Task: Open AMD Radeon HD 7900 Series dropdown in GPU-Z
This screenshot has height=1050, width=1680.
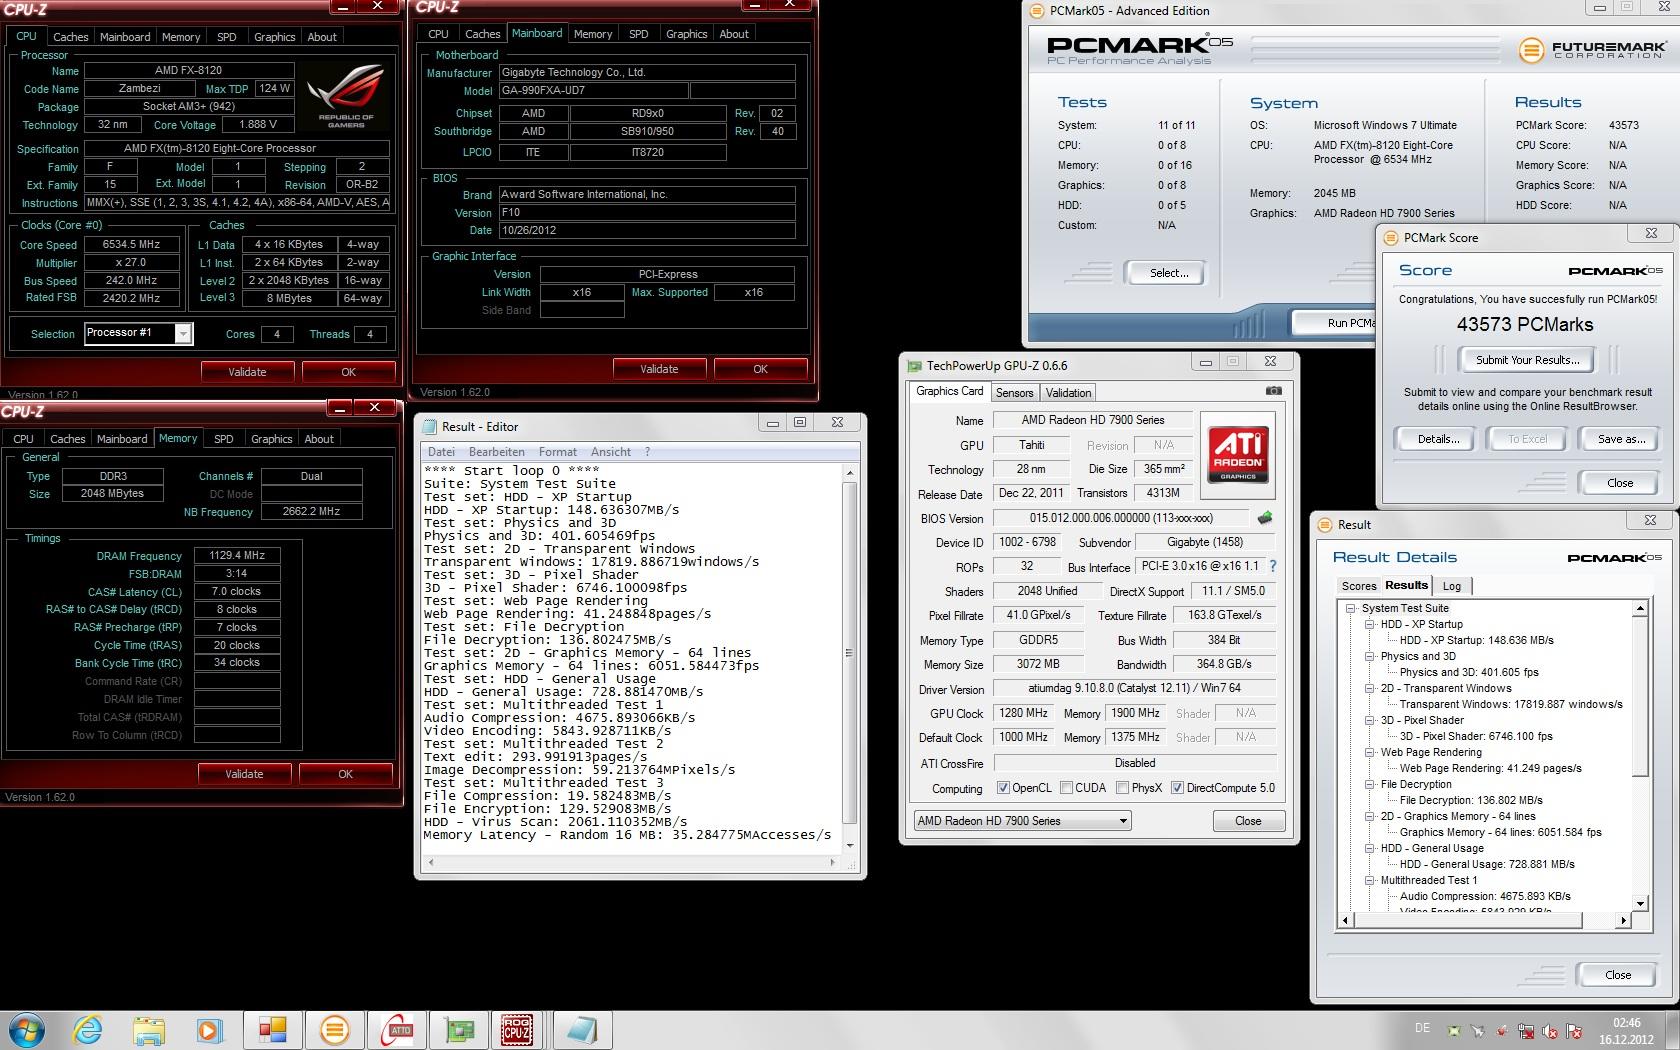Action: point(1022,821)
